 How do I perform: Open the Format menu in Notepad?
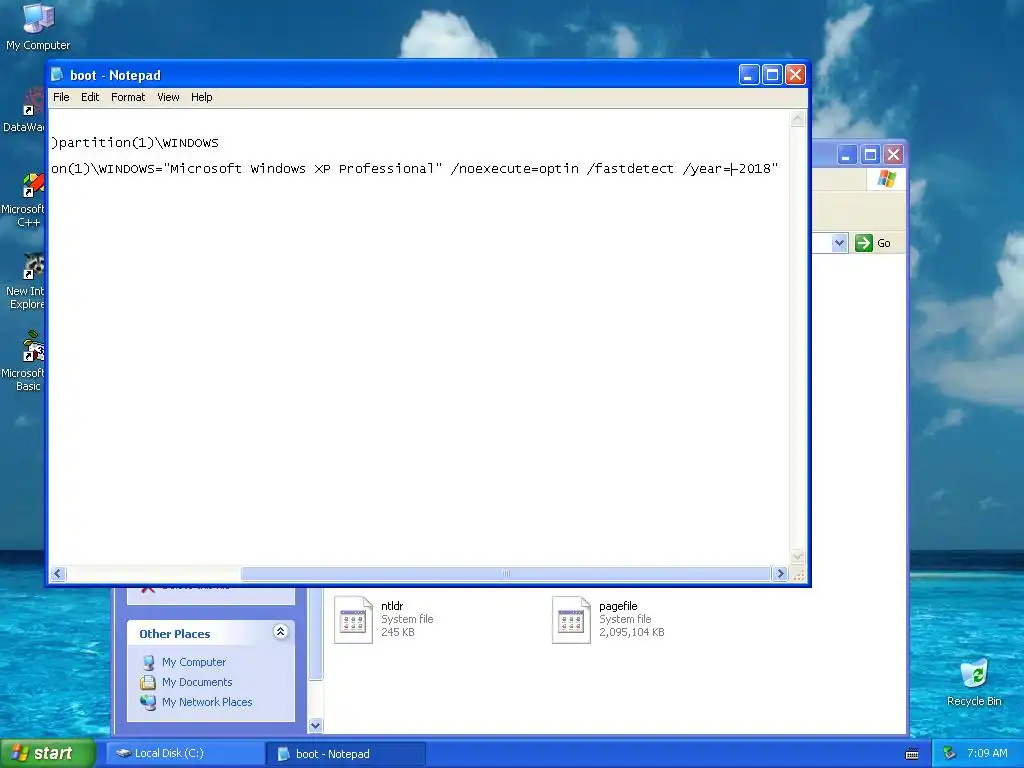tap(128, 97)
